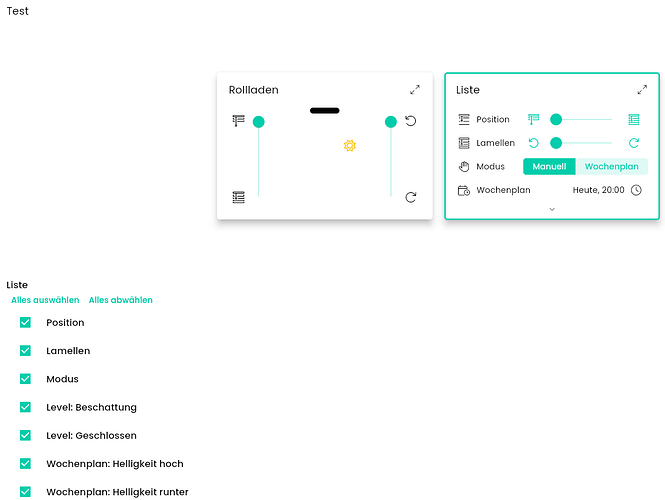
Task: Click the Alles abwählen link
Action: click(121, 300)
